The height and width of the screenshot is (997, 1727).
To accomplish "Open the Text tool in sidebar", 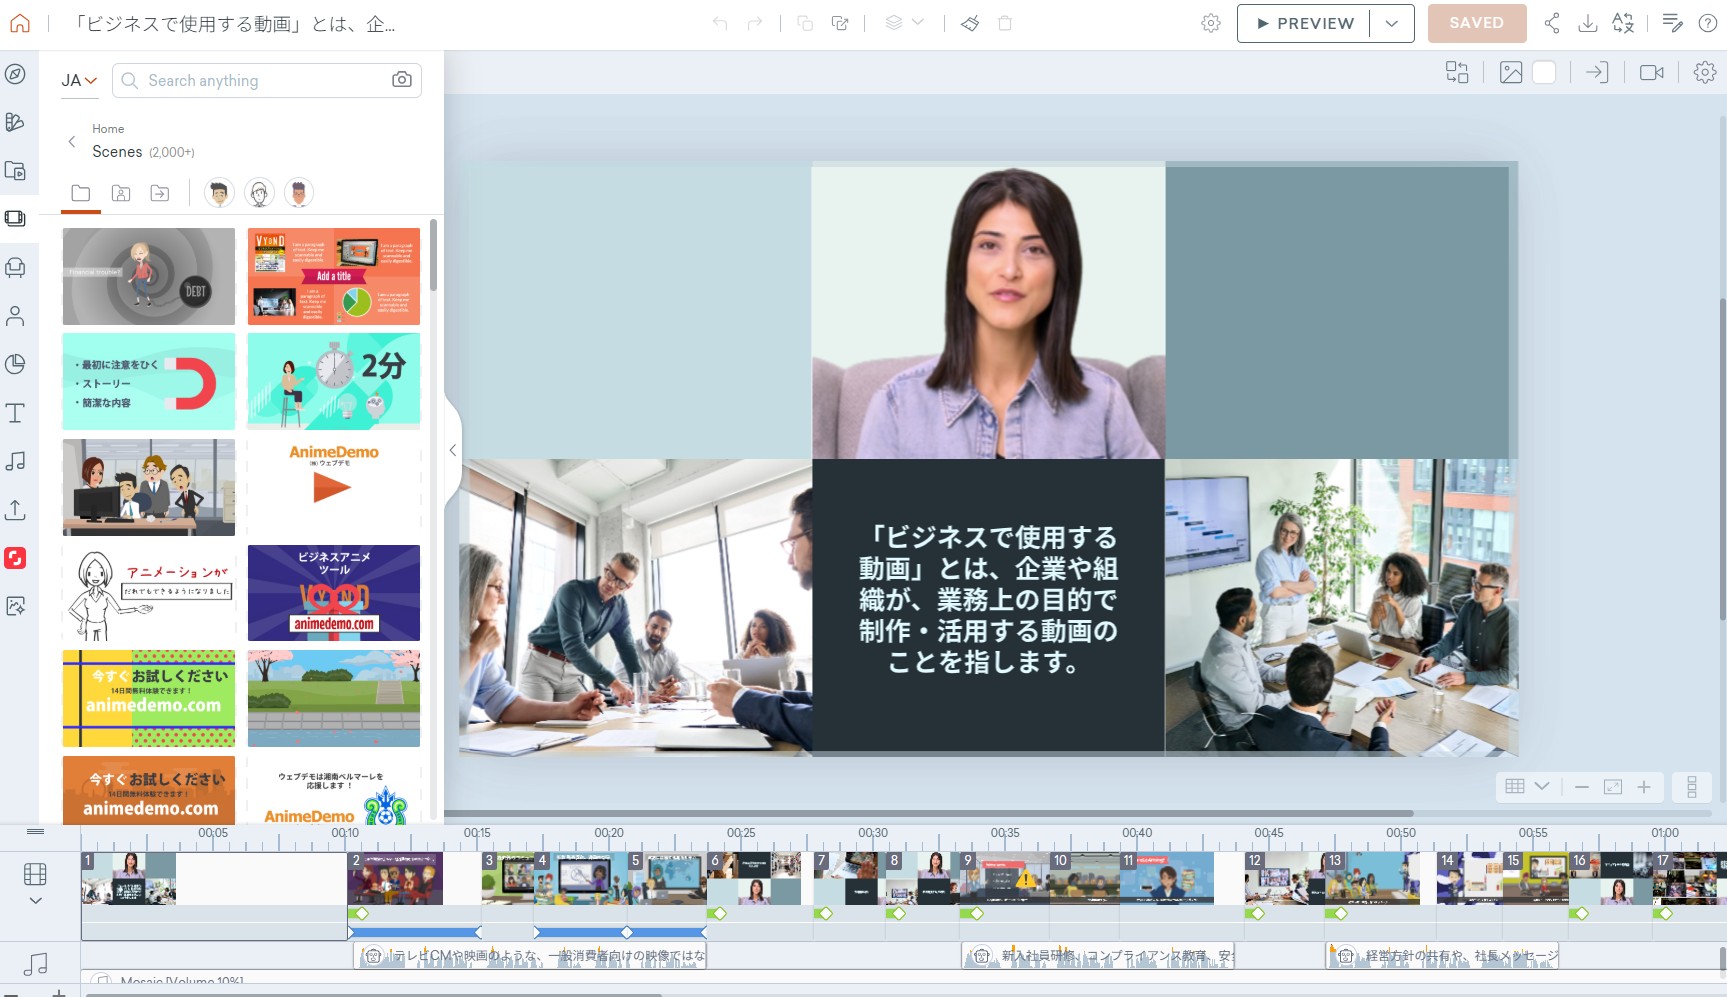I will tap(15, 412).
